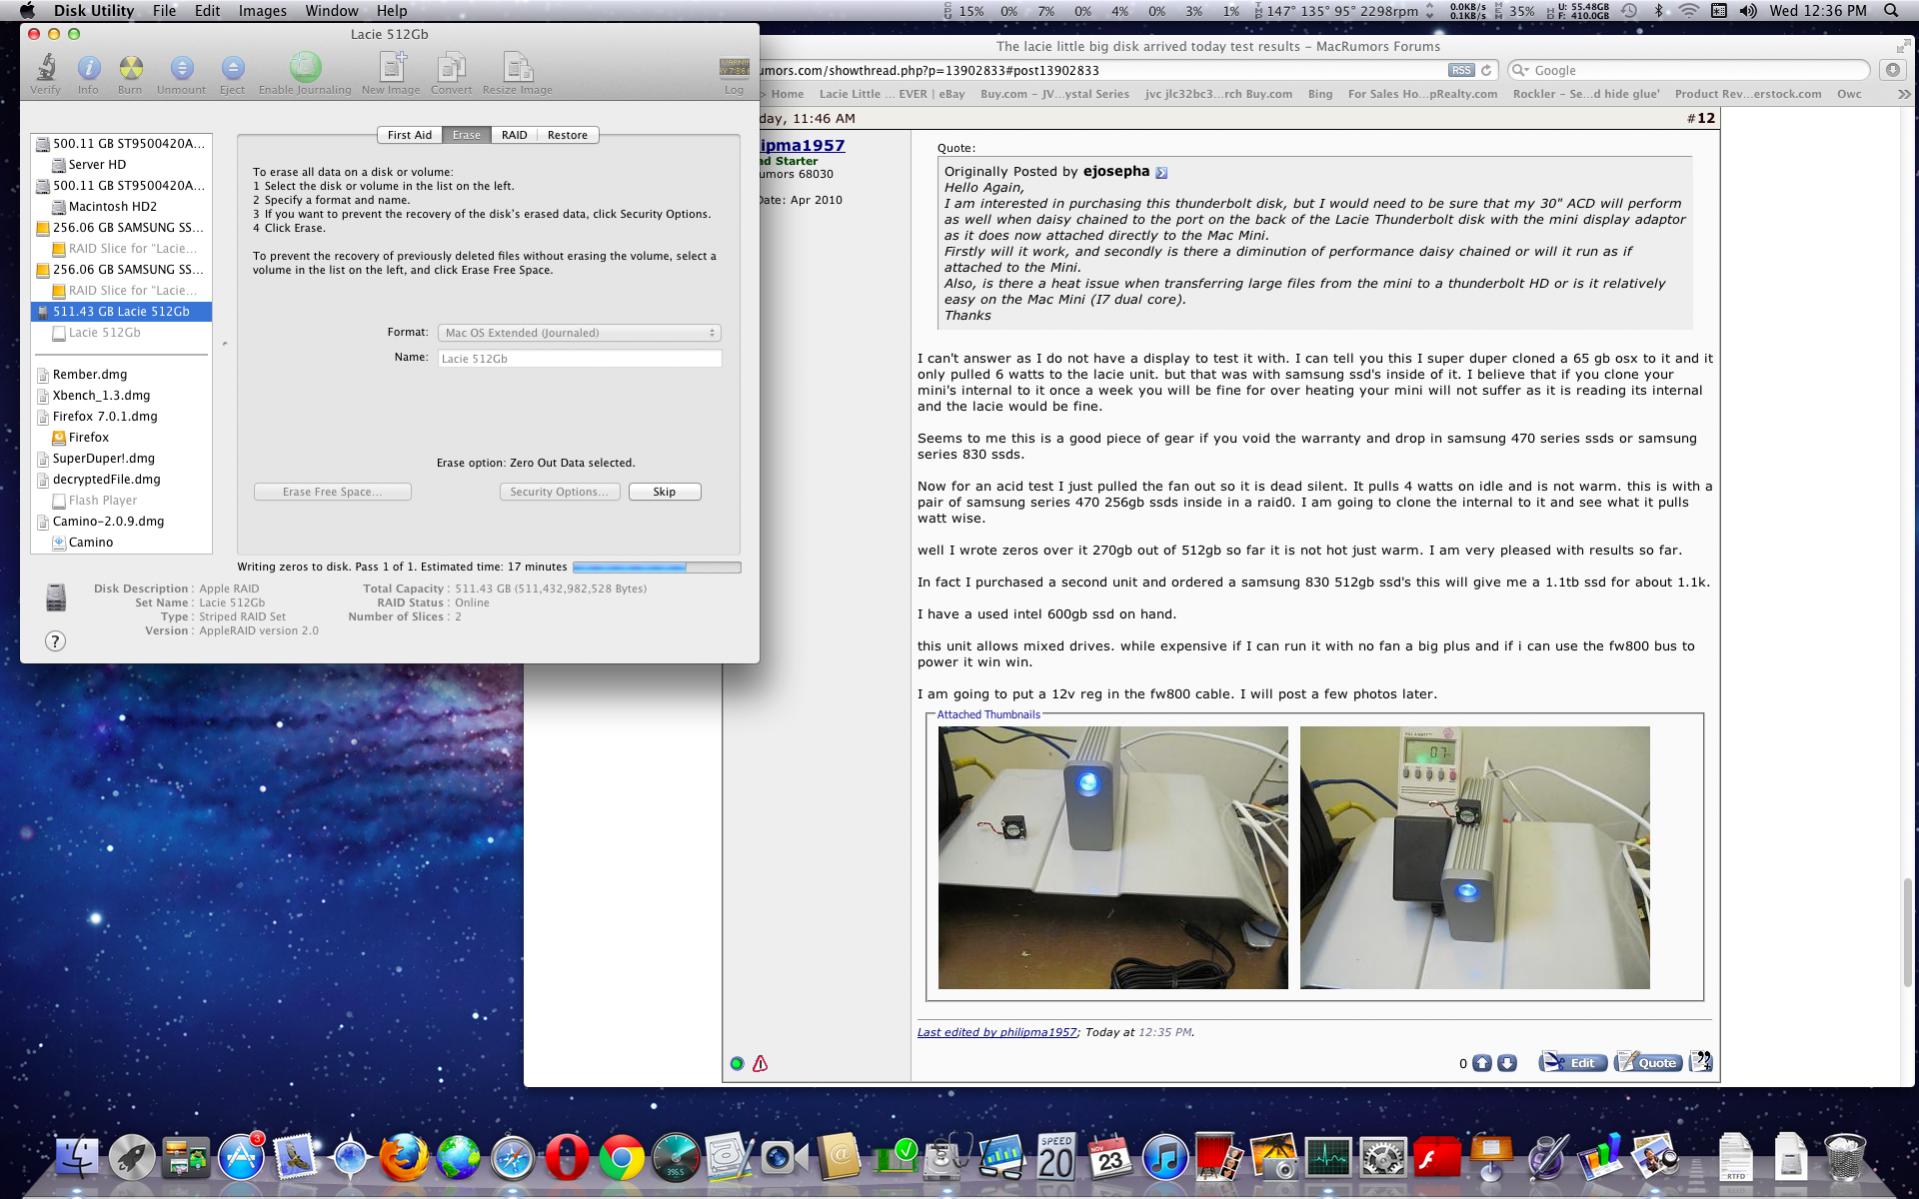Open Google Chrome from the Dock

click(x=621, y=1158)
